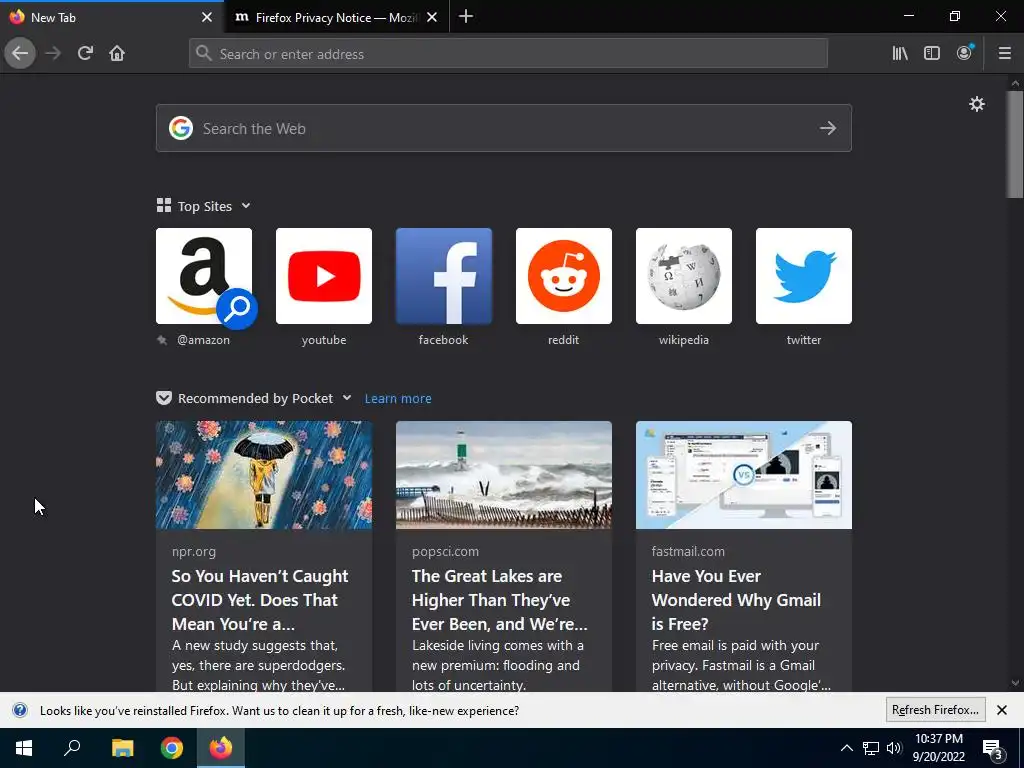This screenshot has height=768, width=1024.
Task: Open the hamburger application menu
Action: pos(1004,54)
